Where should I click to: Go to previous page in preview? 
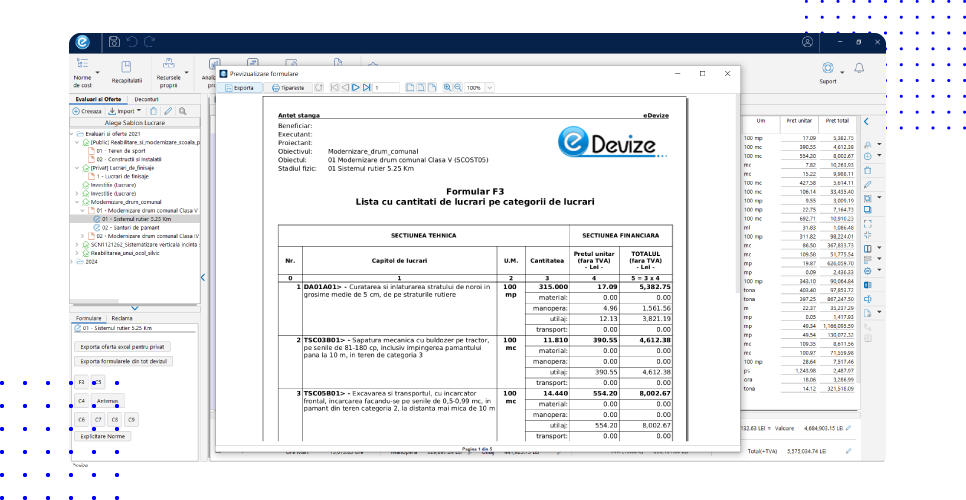pos(345,88)
